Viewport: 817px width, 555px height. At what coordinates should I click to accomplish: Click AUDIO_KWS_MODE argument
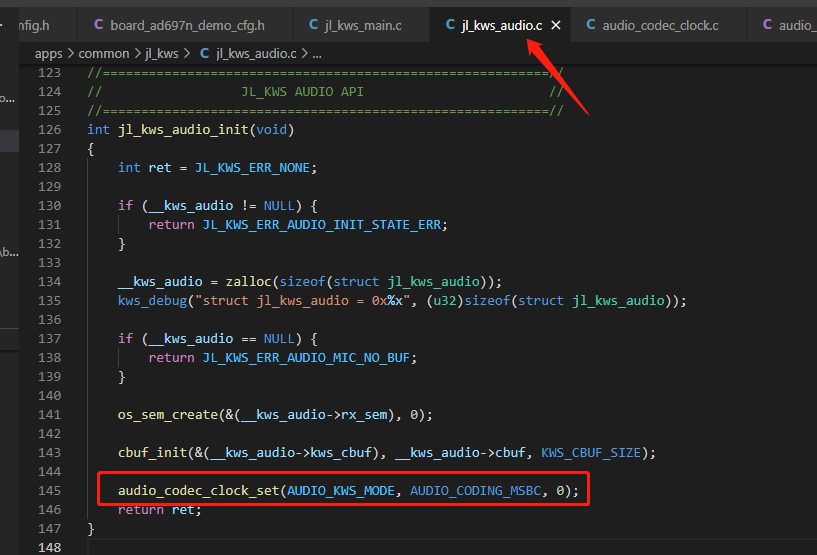341,491
